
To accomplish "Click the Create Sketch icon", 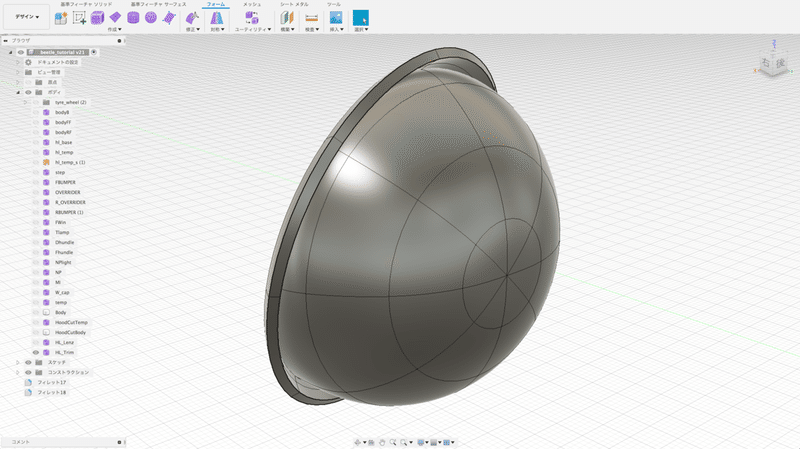I will [x=79, y=18].
